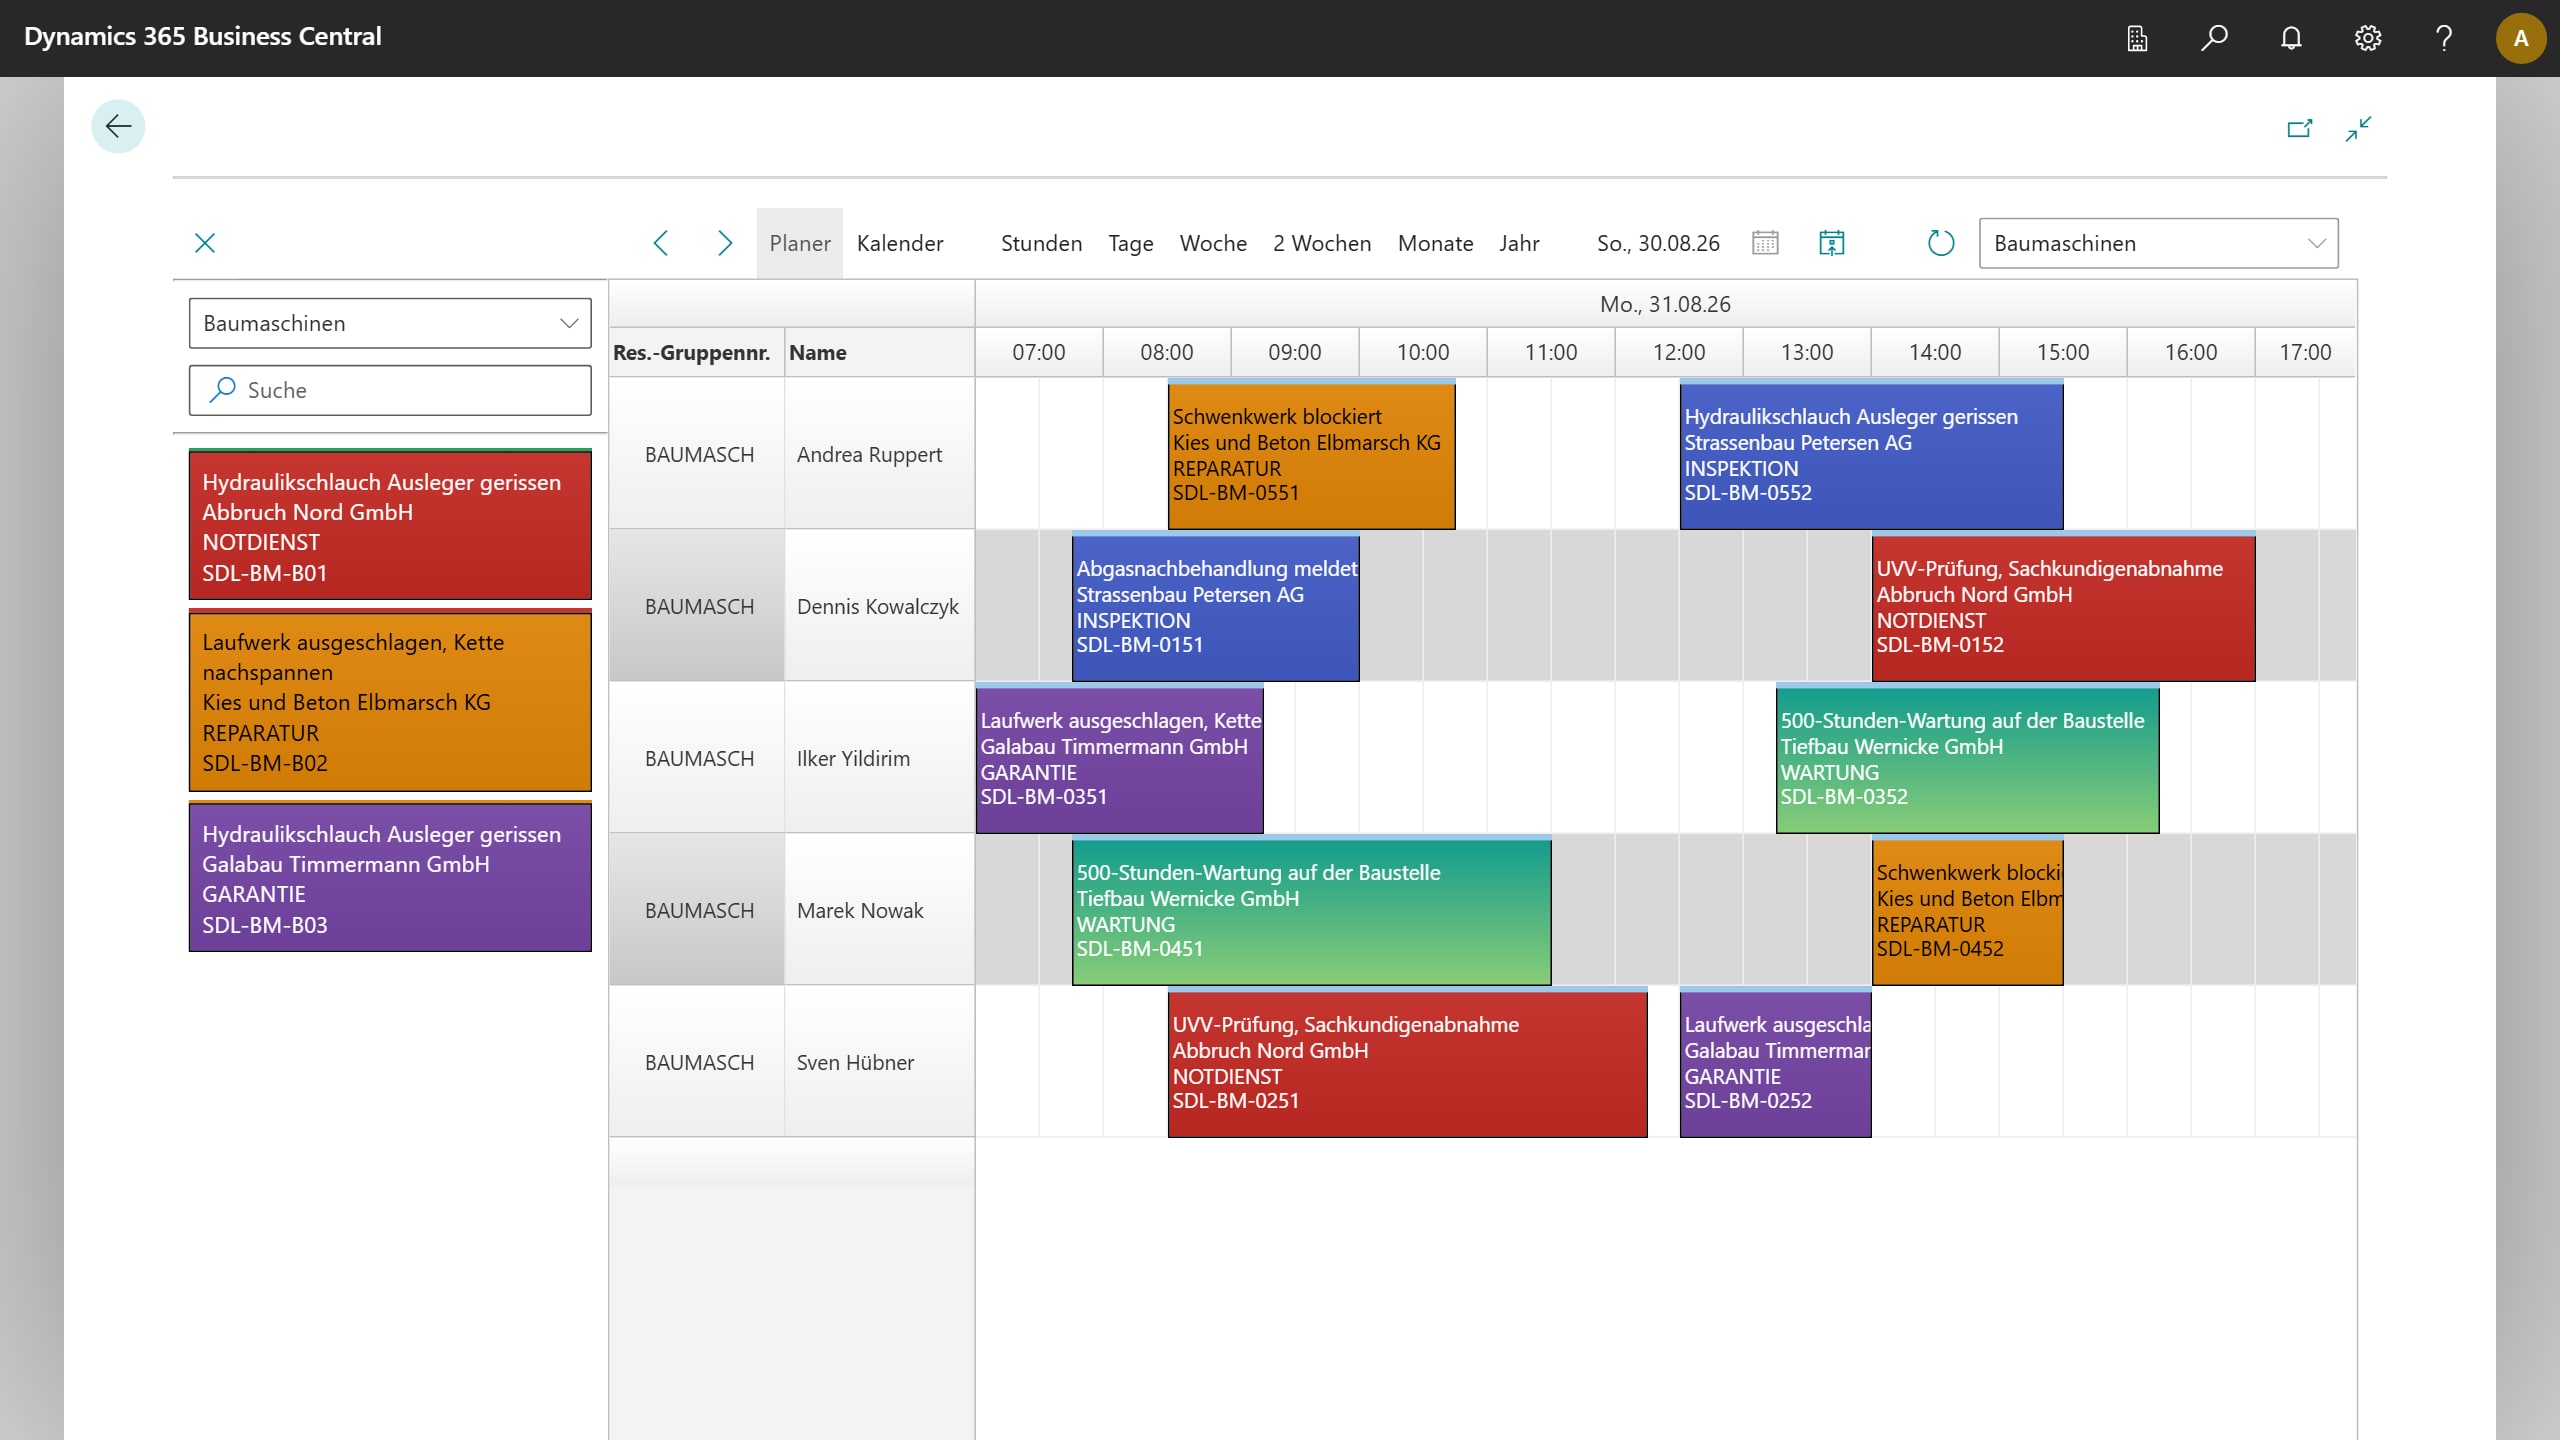The width and height of the screenshot is (2560, 1440).
Task: Select the Jahr time scale
Action: point(1519,243)
